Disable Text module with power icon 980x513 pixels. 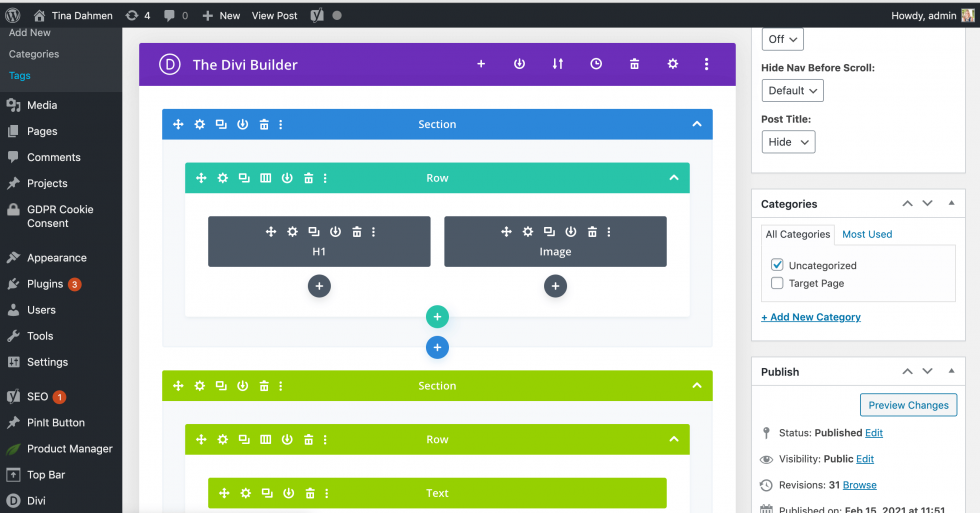[289, 494]
